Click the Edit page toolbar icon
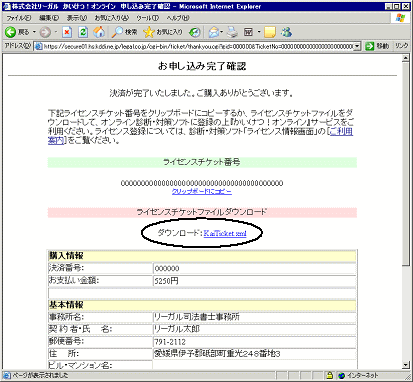 tap(248, 32)
